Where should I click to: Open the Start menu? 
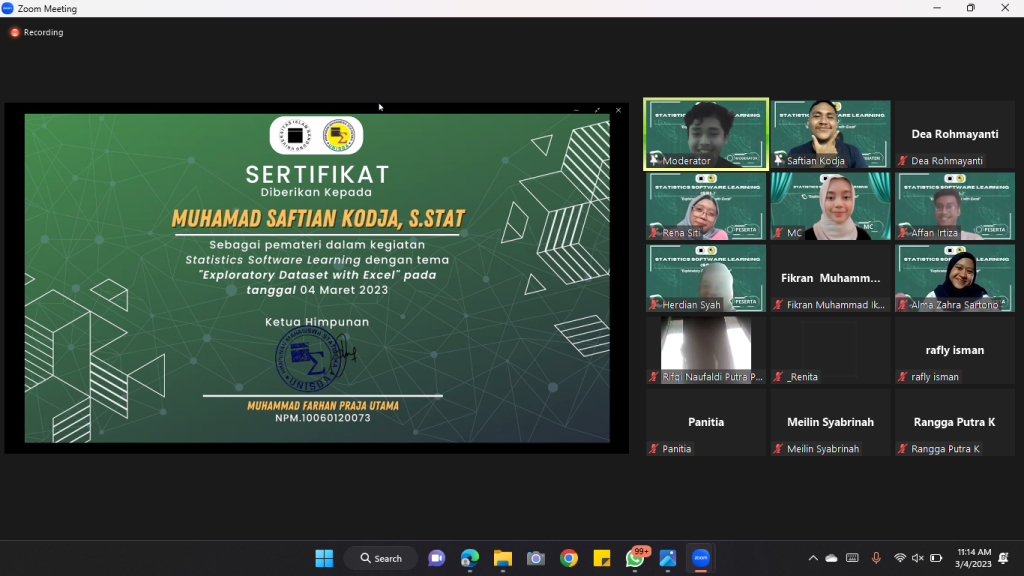pos(323,558)
